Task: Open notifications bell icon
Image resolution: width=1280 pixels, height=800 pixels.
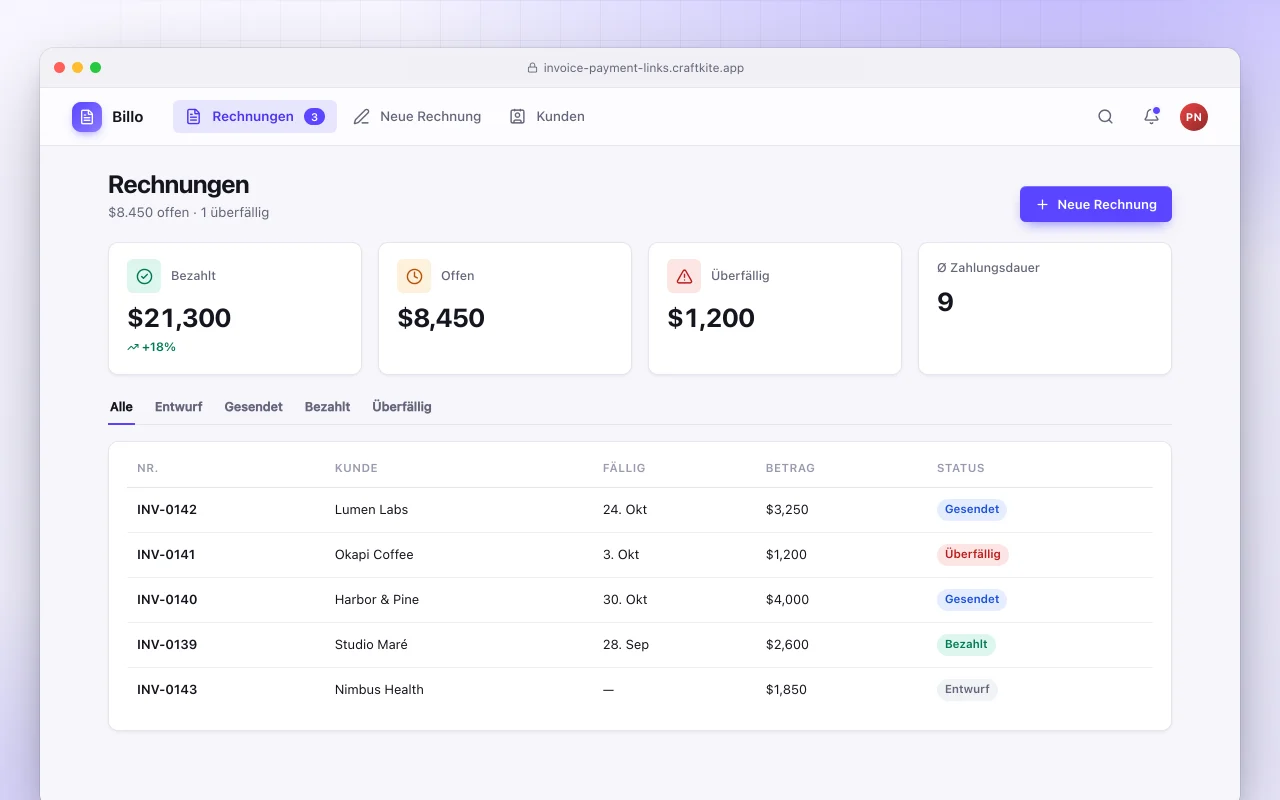Action: click(1151, 117)
